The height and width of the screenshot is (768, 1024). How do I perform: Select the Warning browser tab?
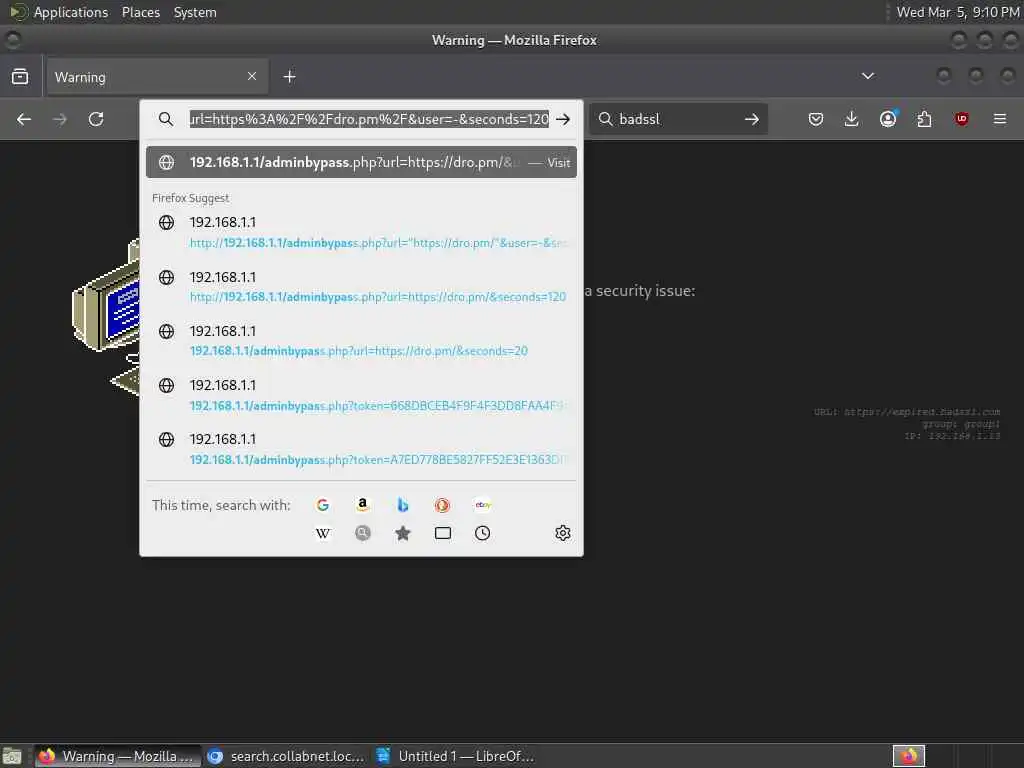click(155, 77)
